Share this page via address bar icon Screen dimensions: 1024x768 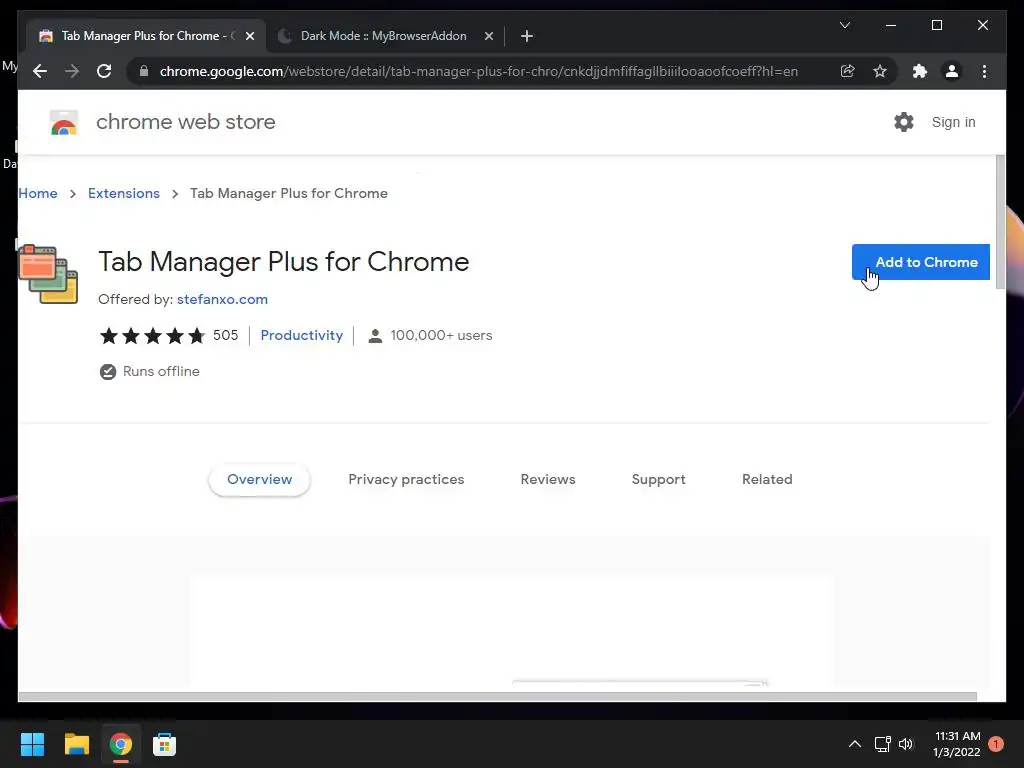coord(847,71)
